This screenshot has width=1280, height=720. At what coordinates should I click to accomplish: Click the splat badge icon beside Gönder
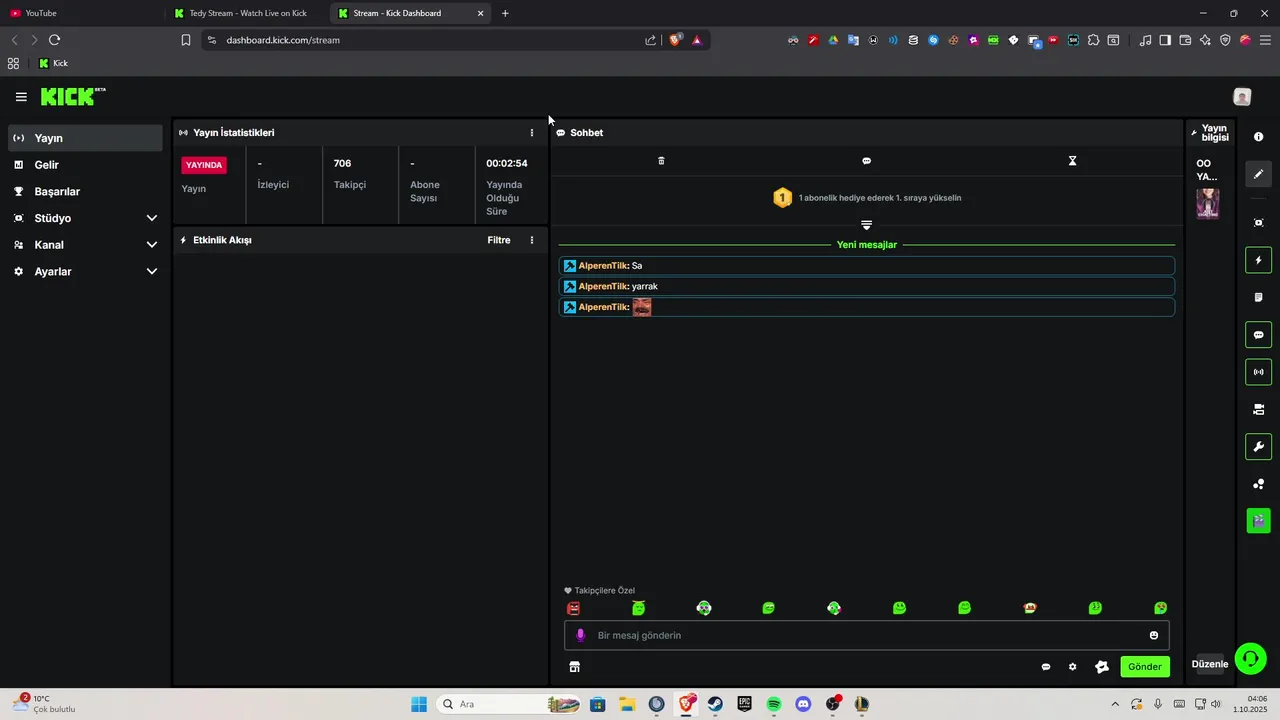[x=1102, y=667]
